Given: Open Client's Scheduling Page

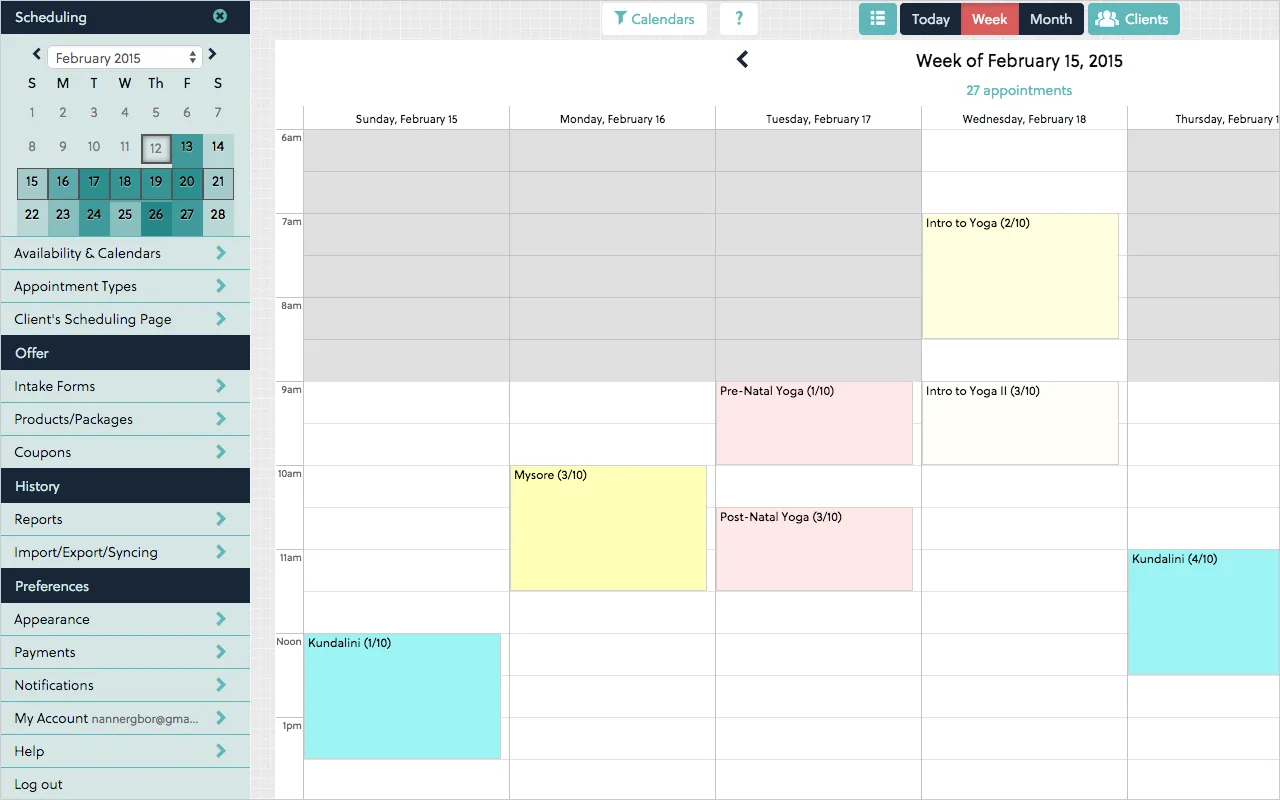Looking at the screenshot, I should click(x=125, y=319).
